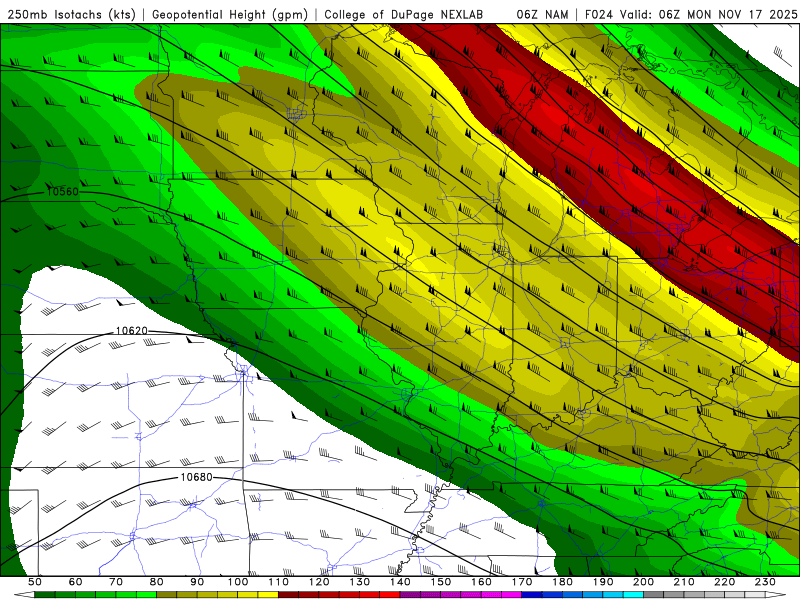Click the 130 value on the color scale

[x=360, y=582]
